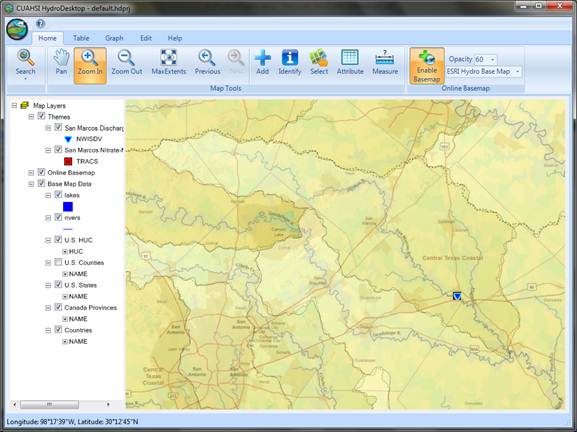Screen dimensions: 577x432
Task: Click the TRACS red color swatch
Action: click(x=68, y=161)
